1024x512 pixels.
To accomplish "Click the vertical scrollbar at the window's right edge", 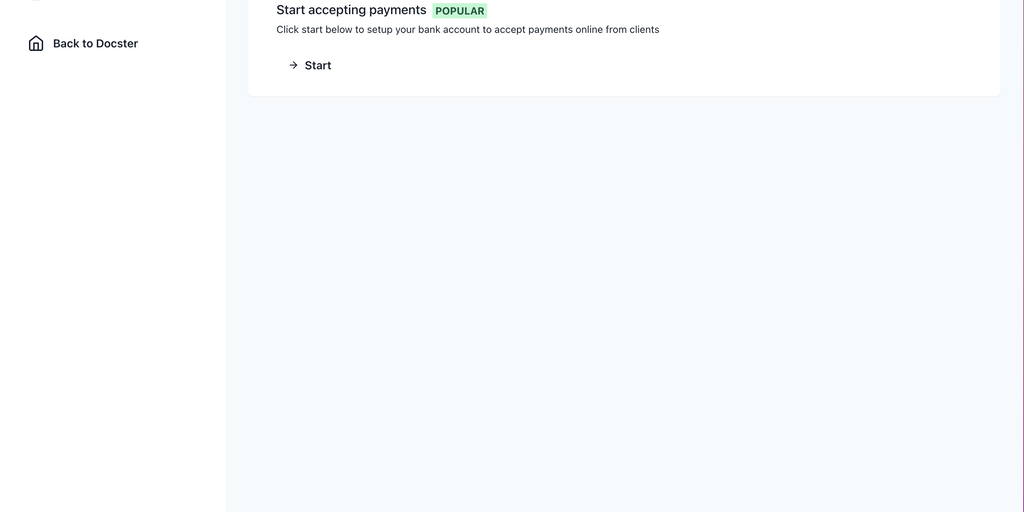I will 1022,256.
